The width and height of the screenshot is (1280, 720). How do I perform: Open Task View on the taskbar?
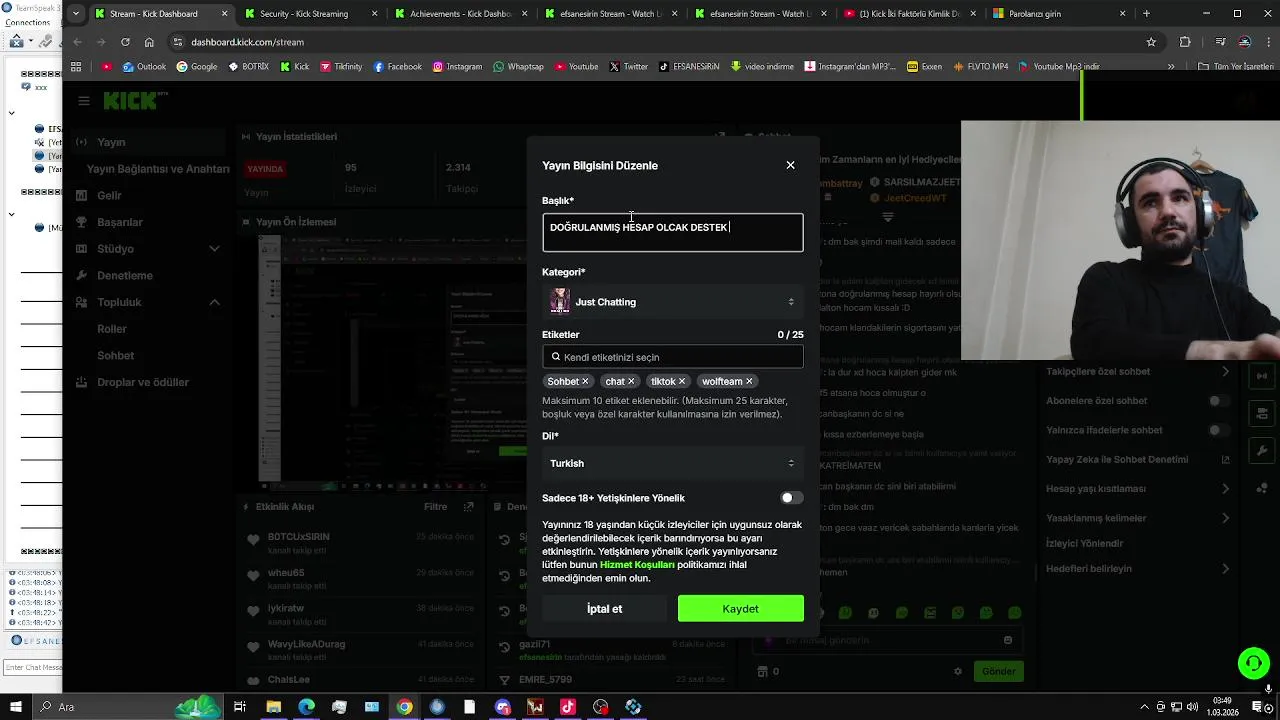click(240, 707)
